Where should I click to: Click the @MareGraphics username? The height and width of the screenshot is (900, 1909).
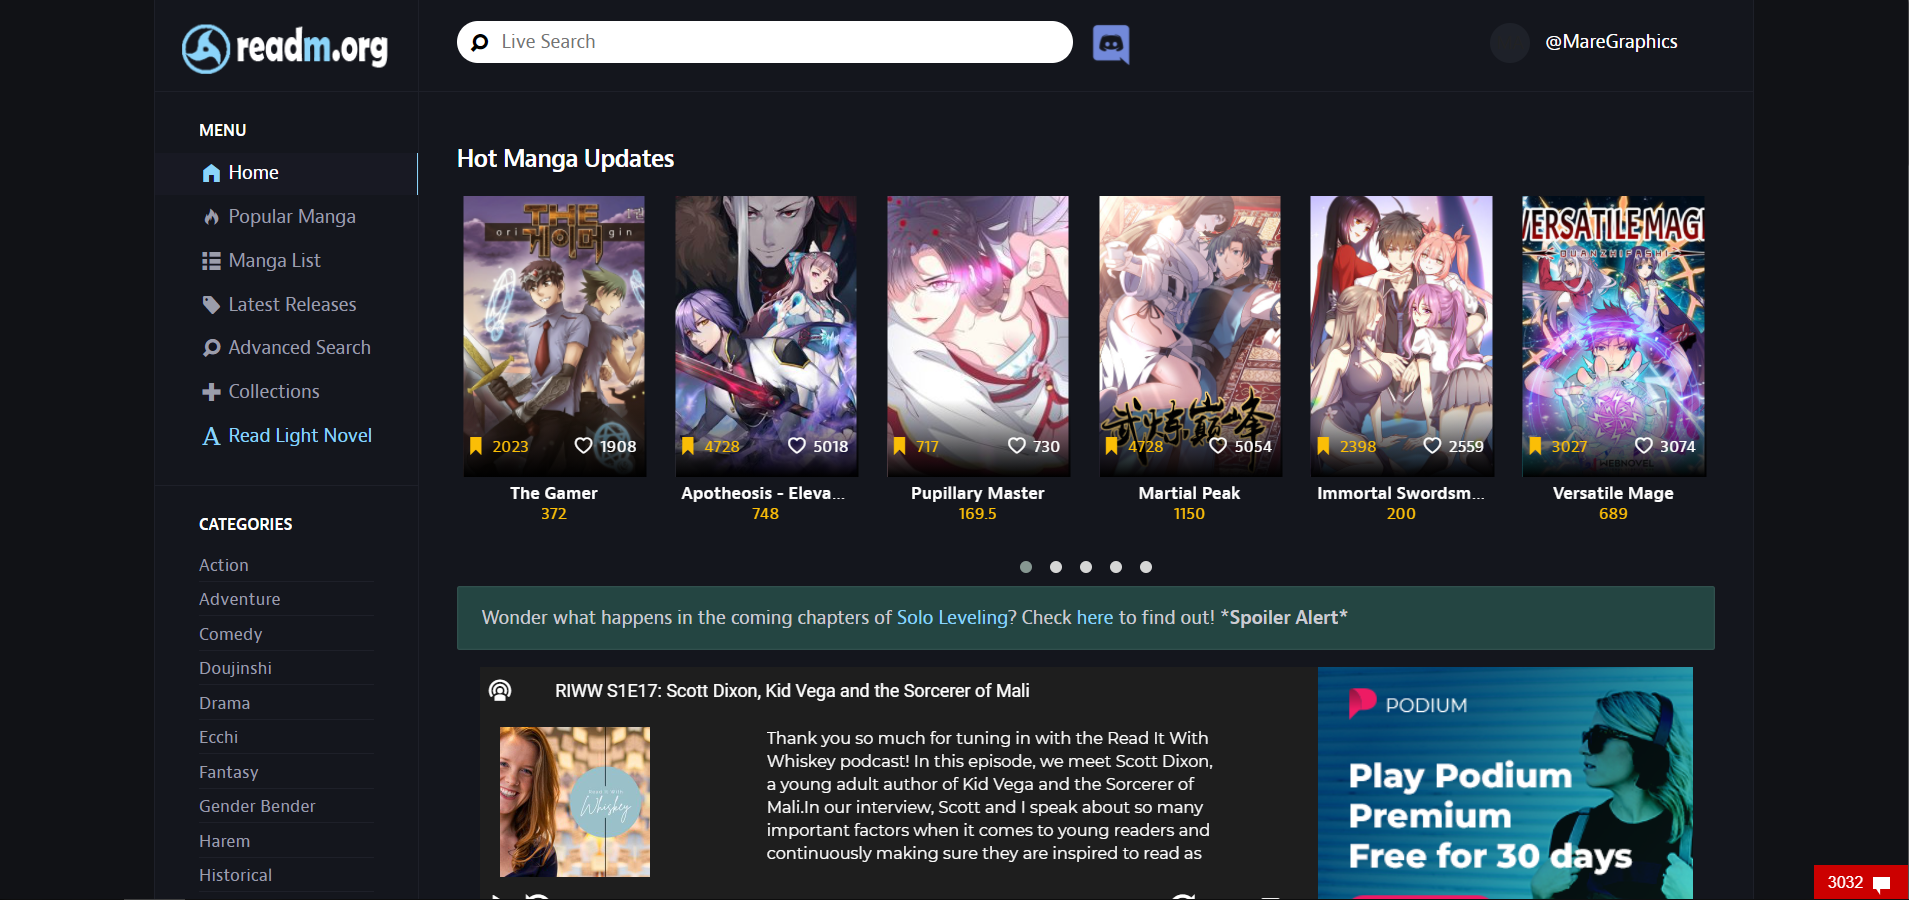(x=1612, y=42)
